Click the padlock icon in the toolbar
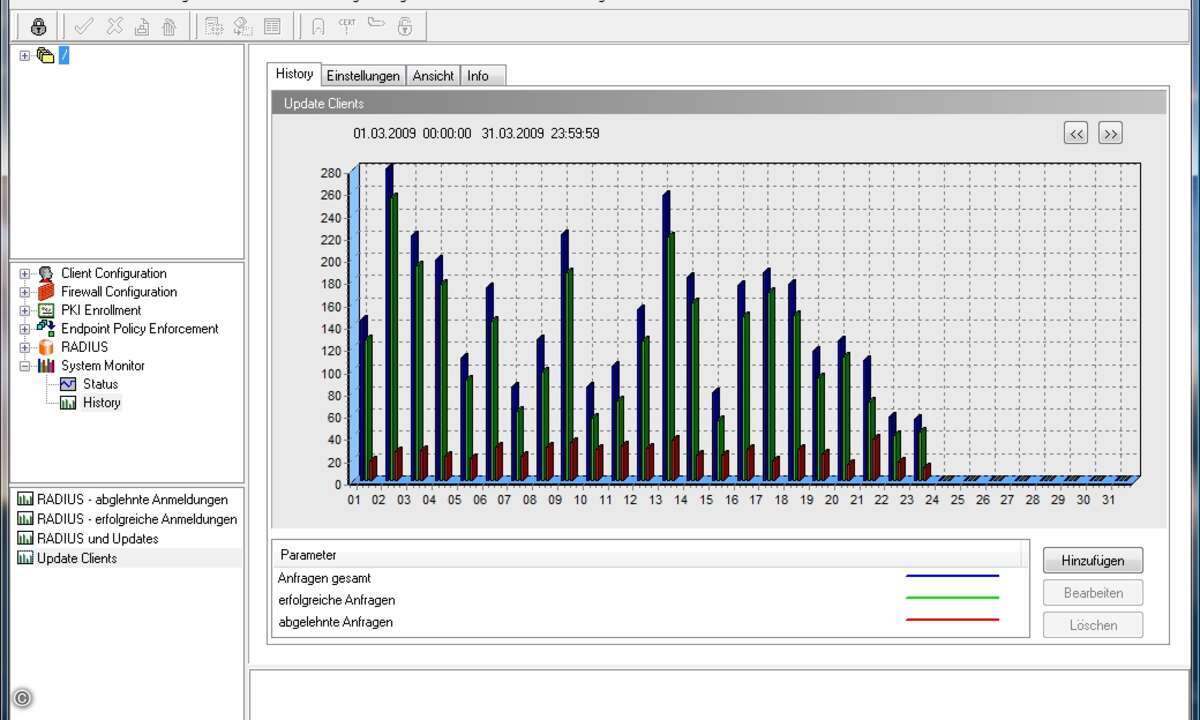Image resolution: width=1200 pixels, height=720 pixels. click(x=39, y=27)
